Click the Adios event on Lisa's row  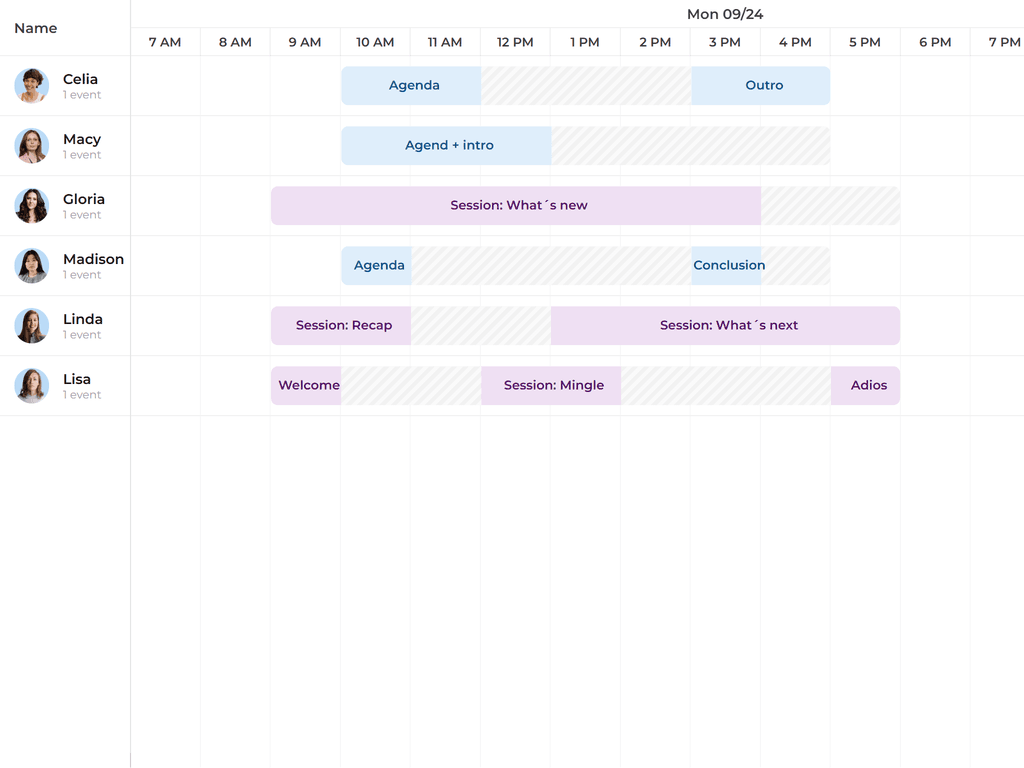click(x=866, y=385)
